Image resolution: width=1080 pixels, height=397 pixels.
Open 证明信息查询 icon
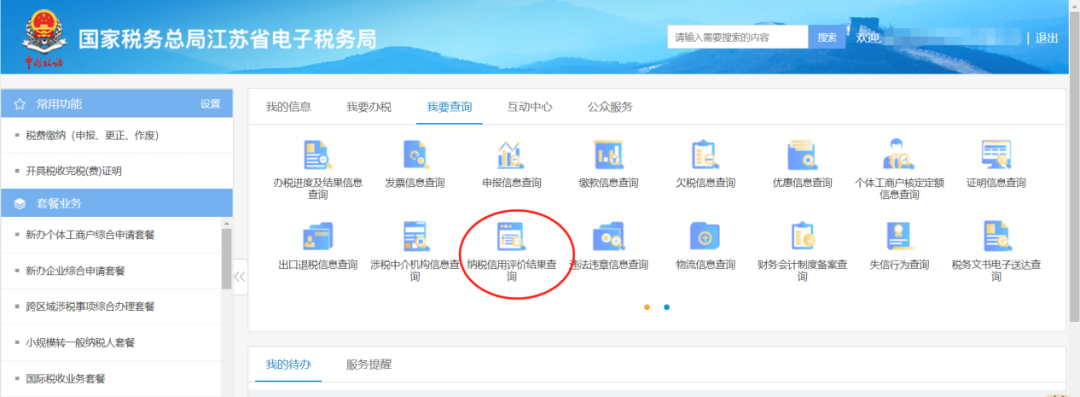pyautogui.click(x=996, y=155)
